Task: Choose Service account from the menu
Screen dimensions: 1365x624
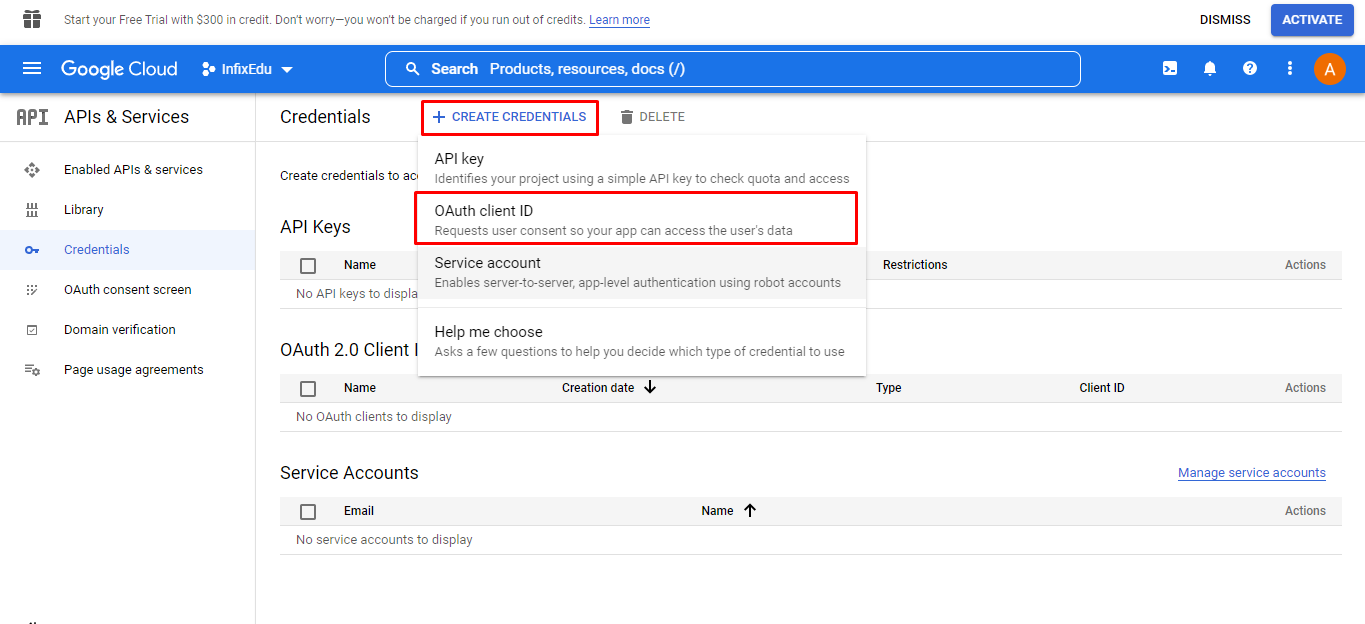Action: tap(641, 272)
